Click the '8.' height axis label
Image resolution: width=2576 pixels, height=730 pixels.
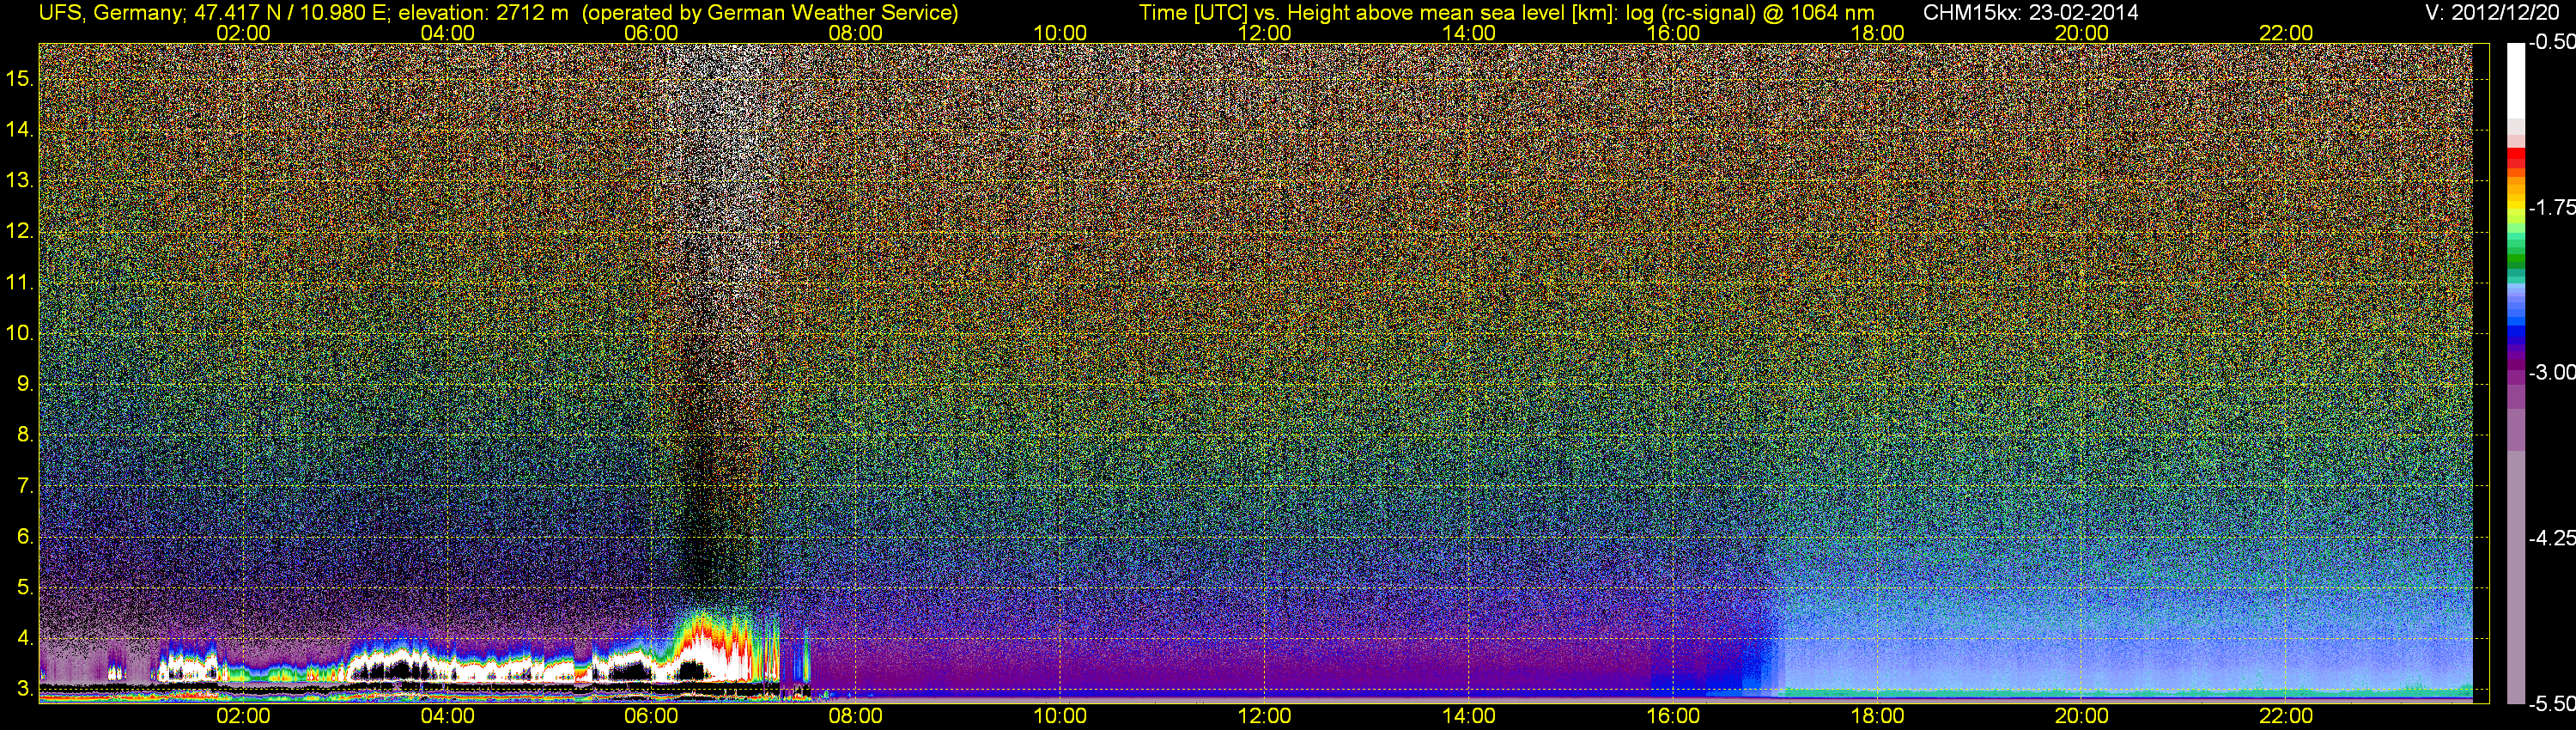tap(25, 435)
